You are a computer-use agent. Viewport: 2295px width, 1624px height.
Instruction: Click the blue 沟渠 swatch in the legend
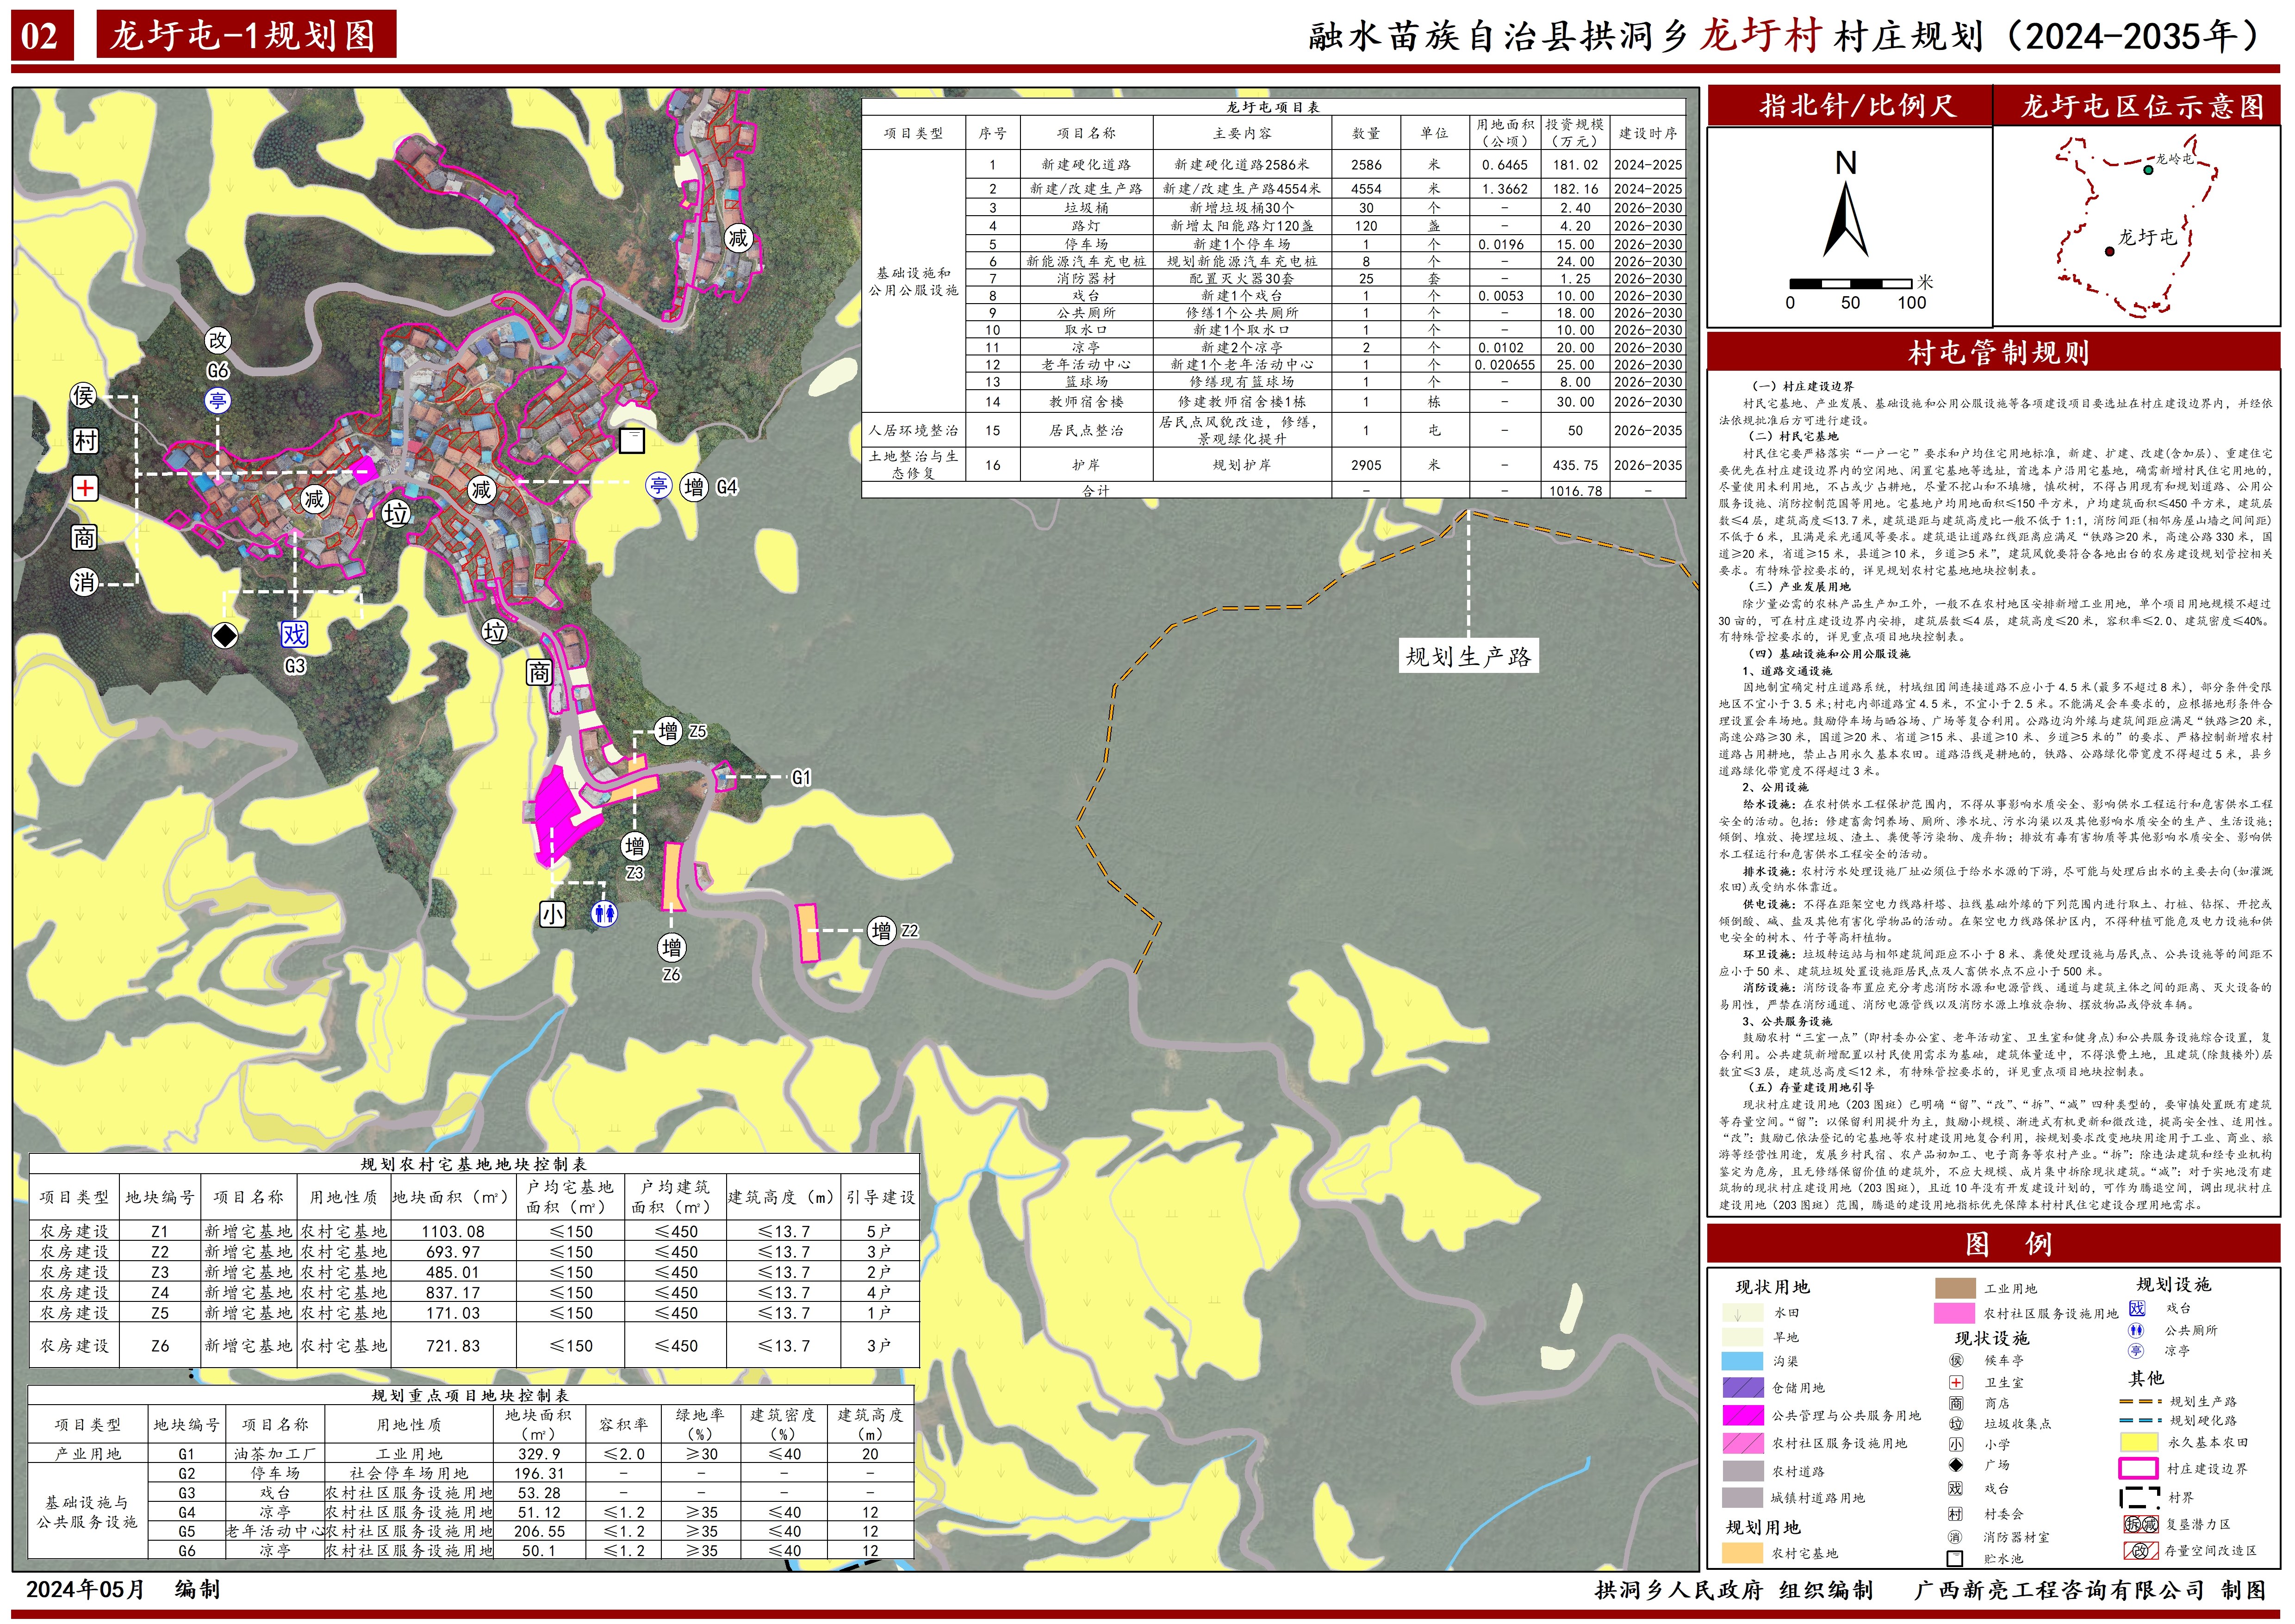point(1742,1361)
